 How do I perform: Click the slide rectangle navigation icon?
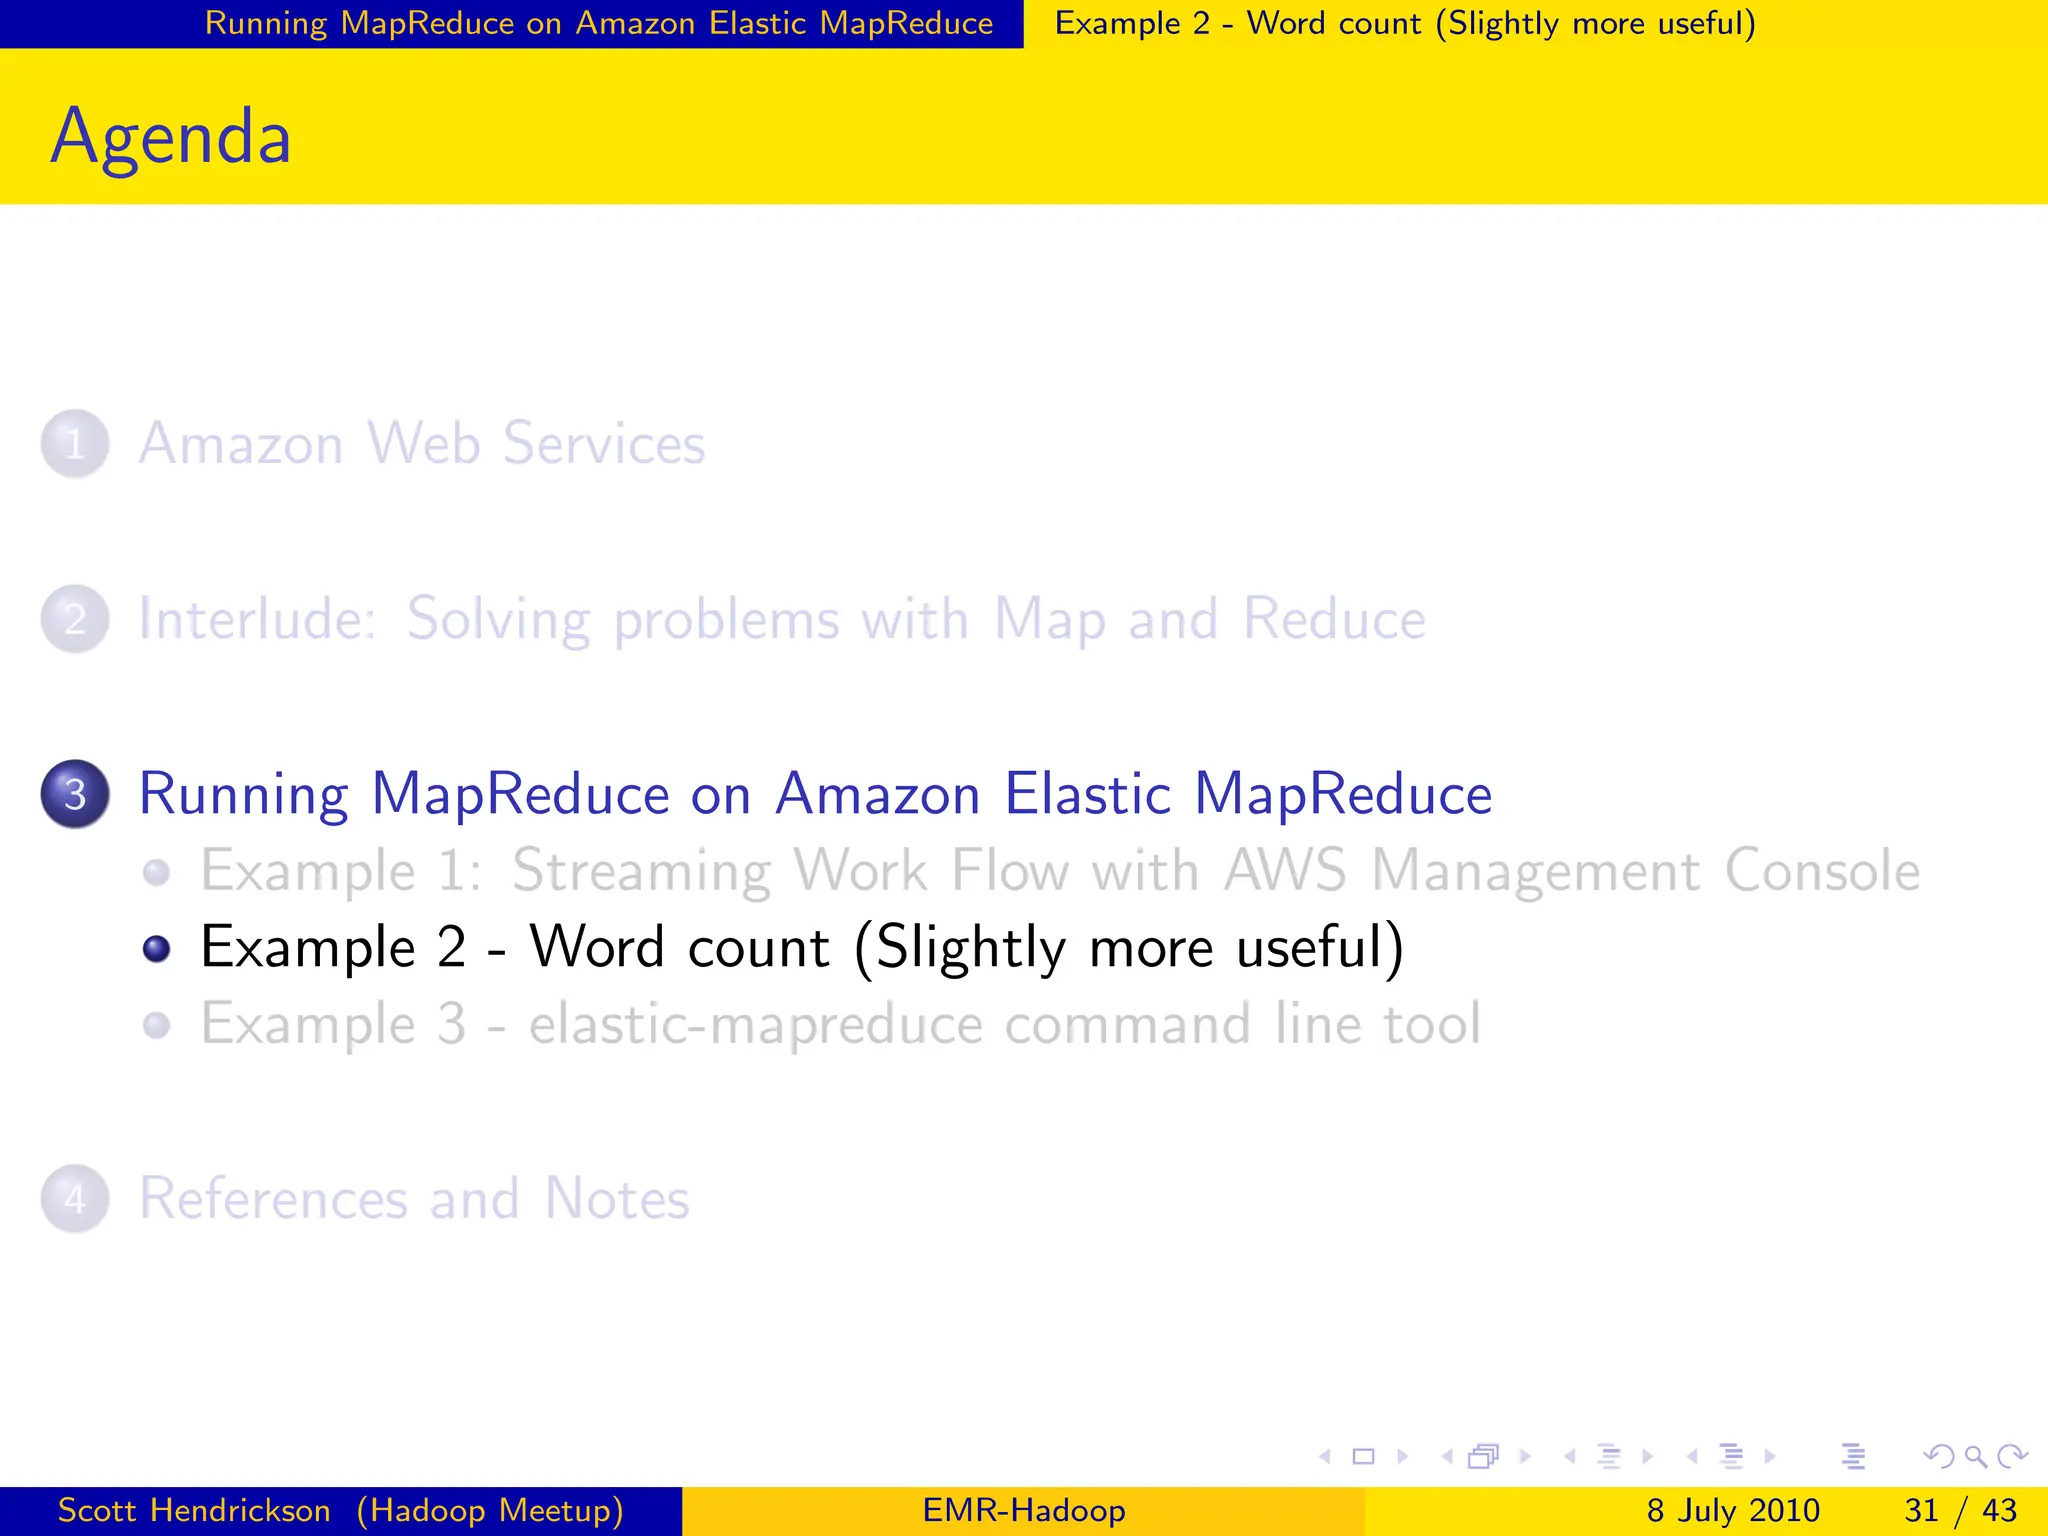1363,1457
